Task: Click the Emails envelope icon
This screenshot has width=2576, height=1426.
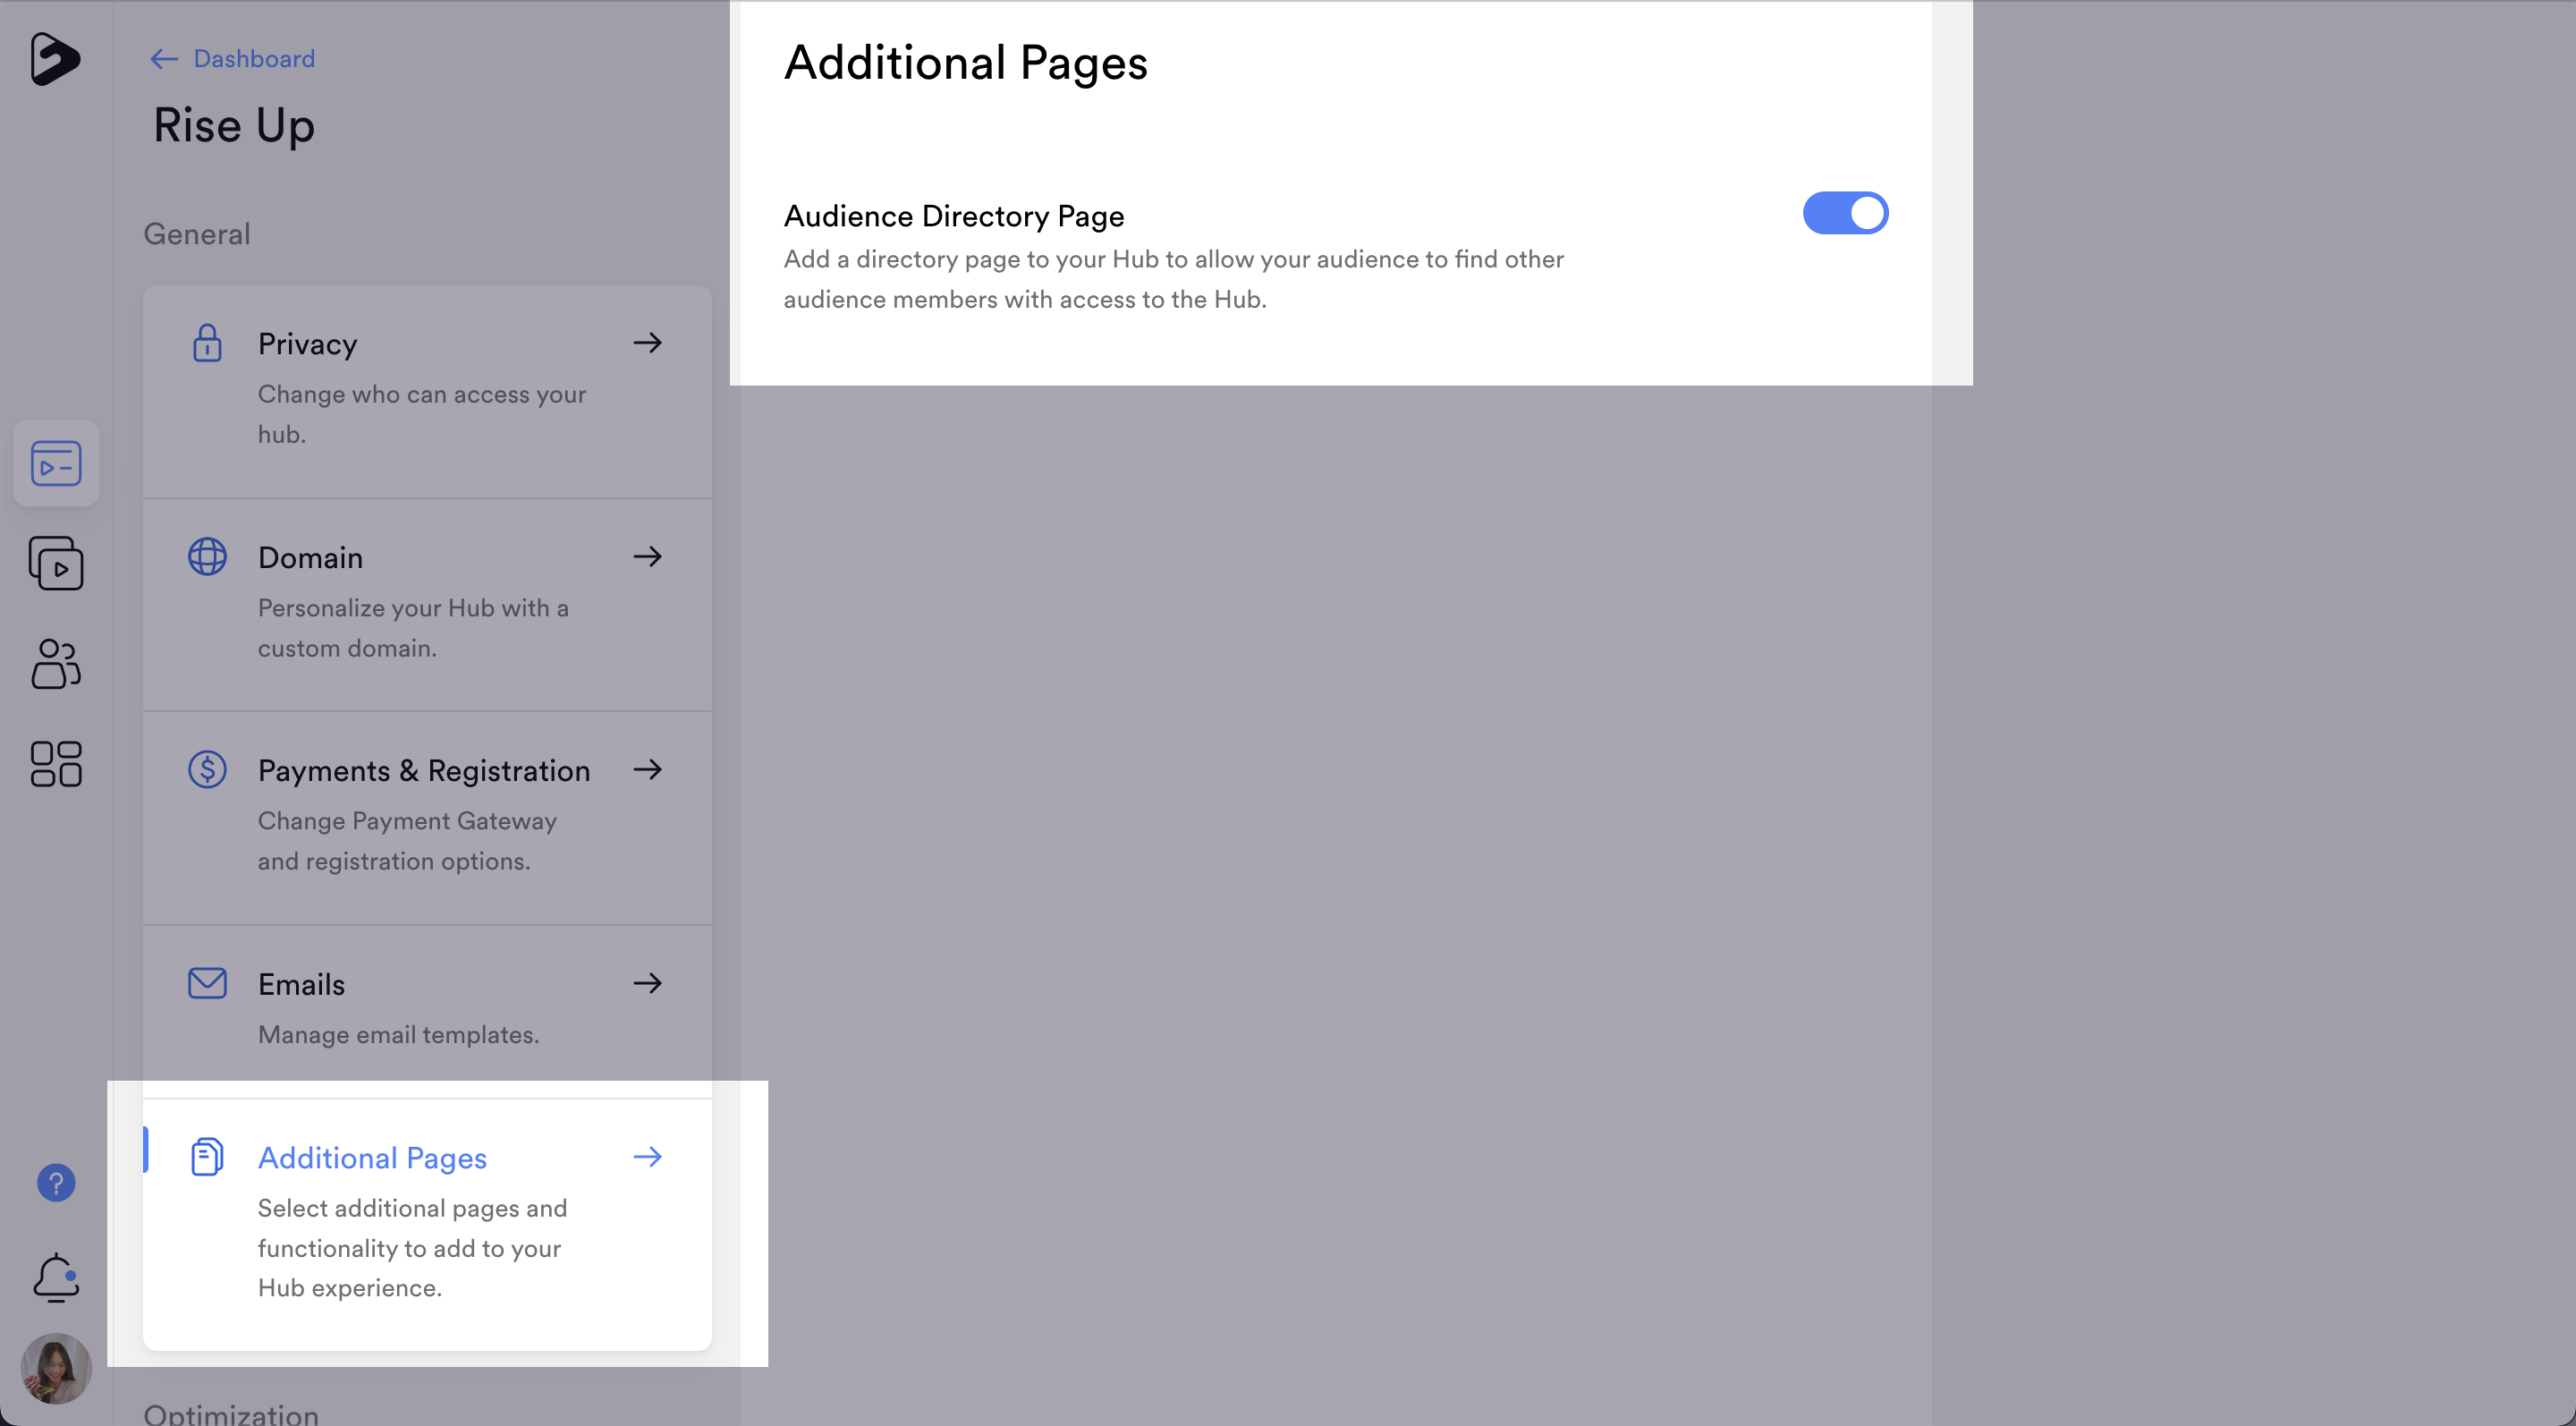Action: point(207,983)
